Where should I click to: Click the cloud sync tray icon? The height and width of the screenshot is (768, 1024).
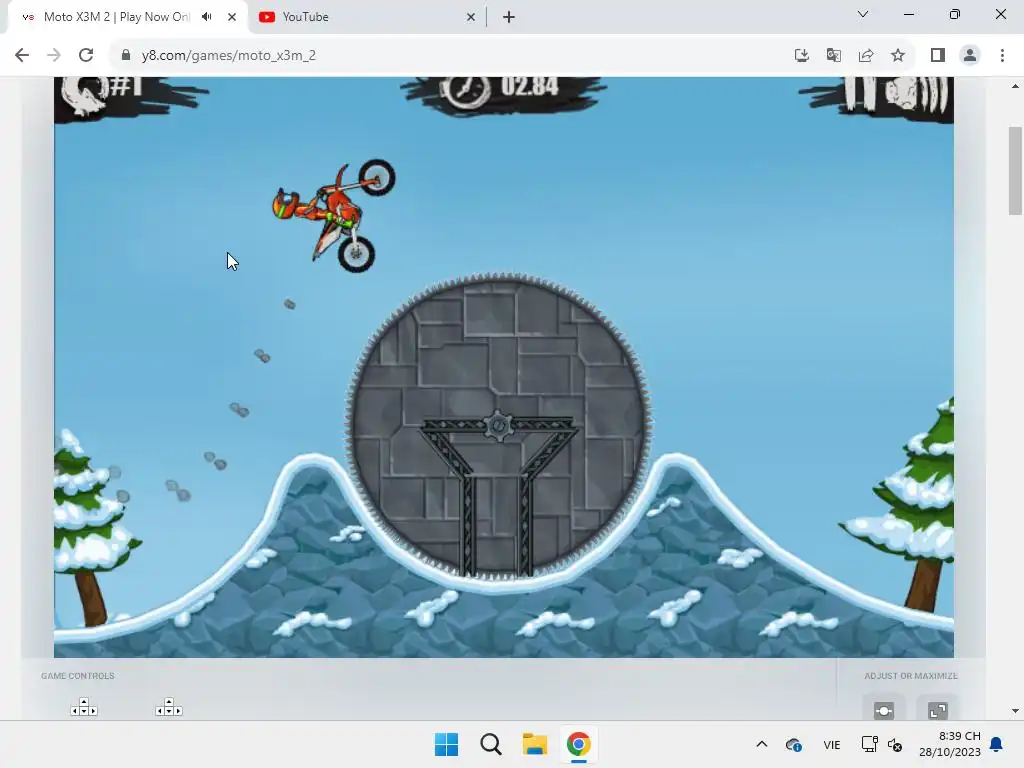(x=794, y=744)
